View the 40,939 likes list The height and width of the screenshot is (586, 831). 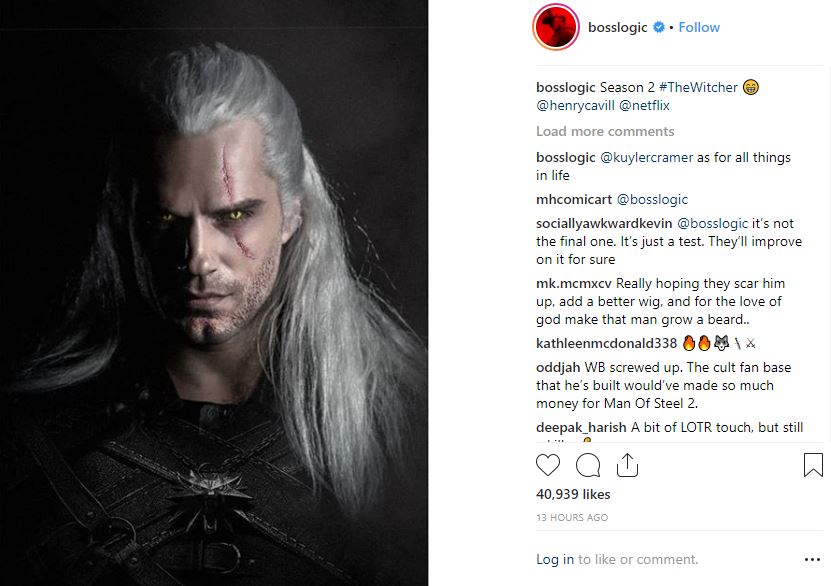[x=573, y=494]
